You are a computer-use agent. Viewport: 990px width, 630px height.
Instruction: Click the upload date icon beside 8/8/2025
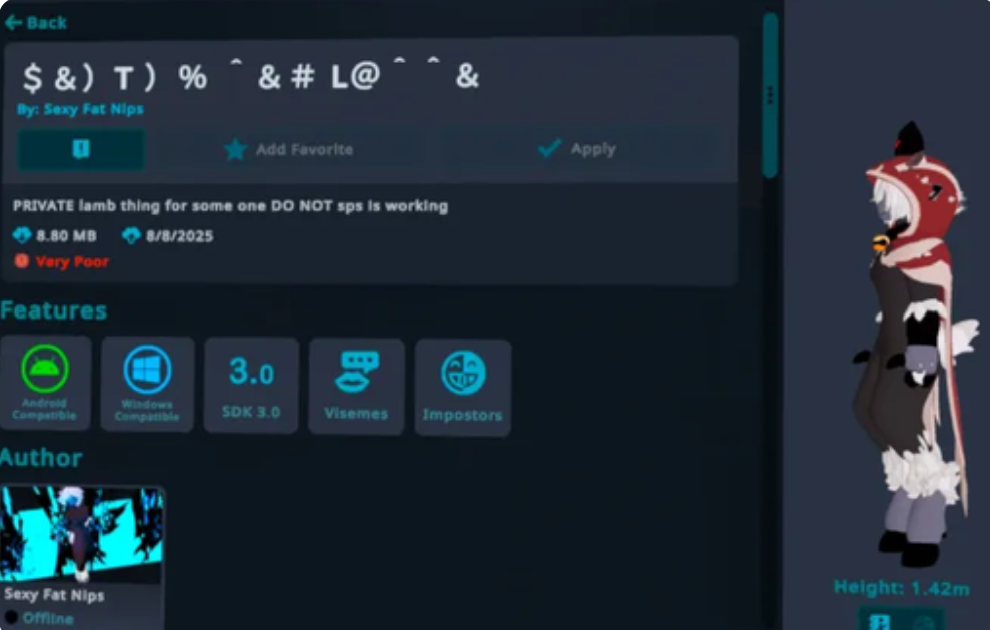(x=131, y=236)
